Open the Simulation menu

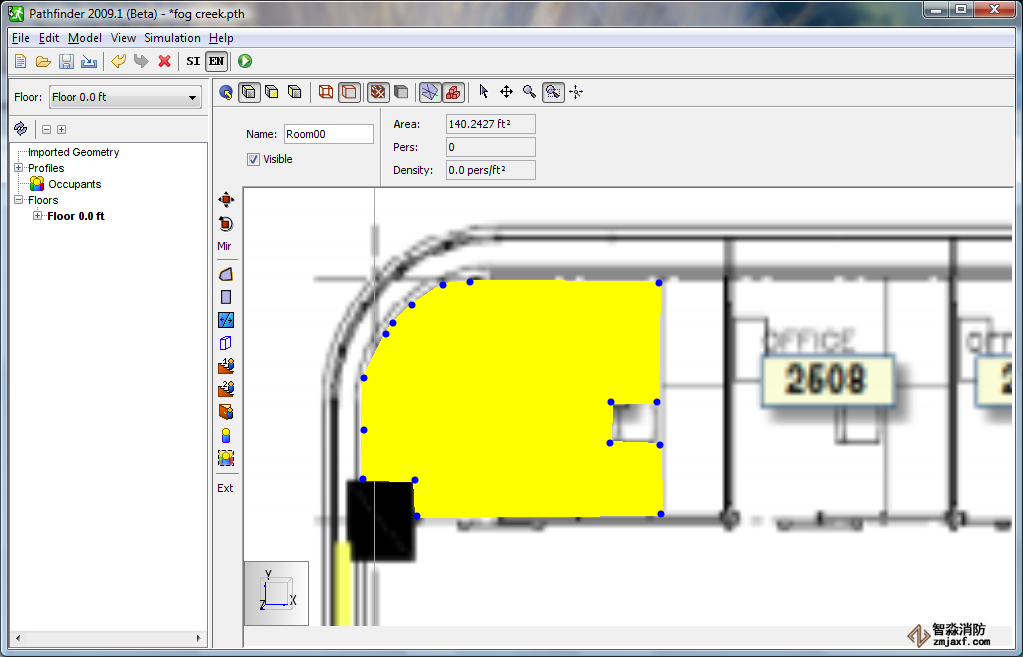[x=172, y=38]
